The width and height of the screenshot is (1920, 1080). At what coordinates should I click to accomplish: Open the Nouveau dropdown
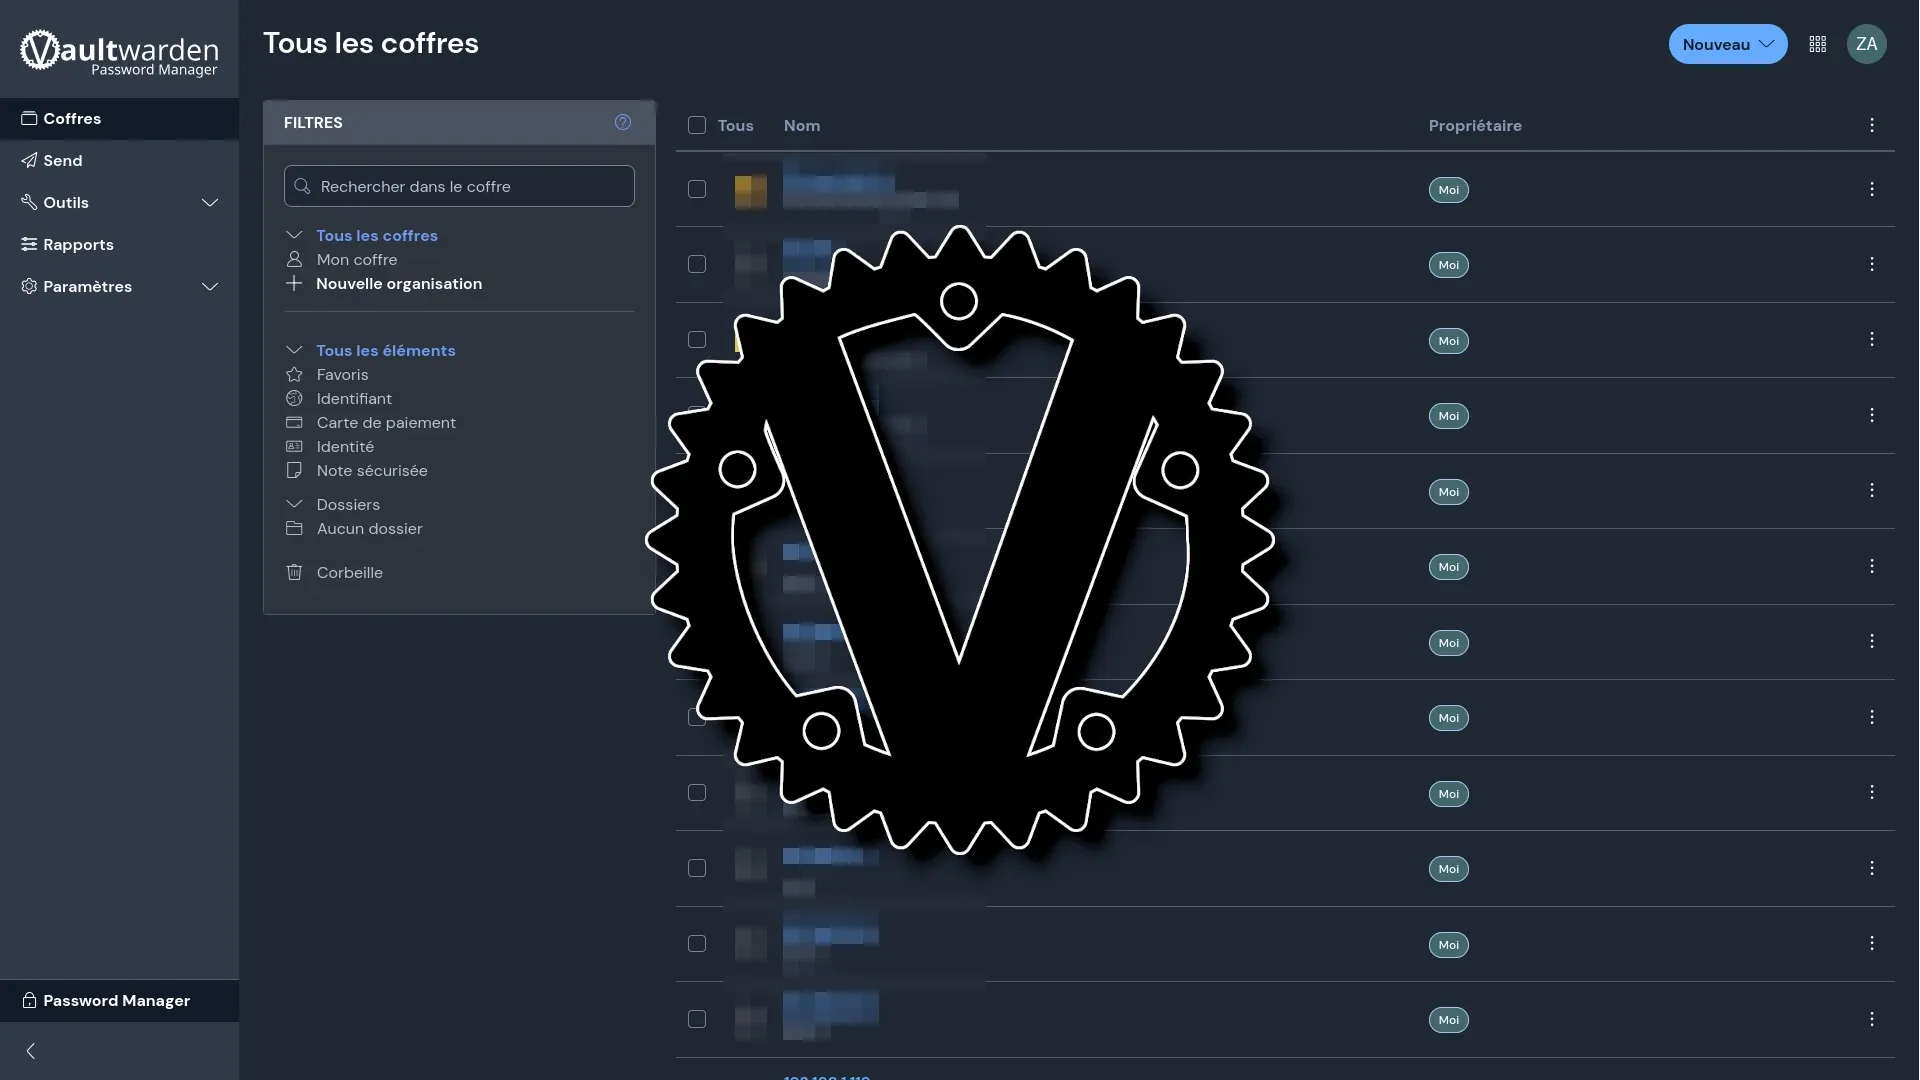[1727, 44]
